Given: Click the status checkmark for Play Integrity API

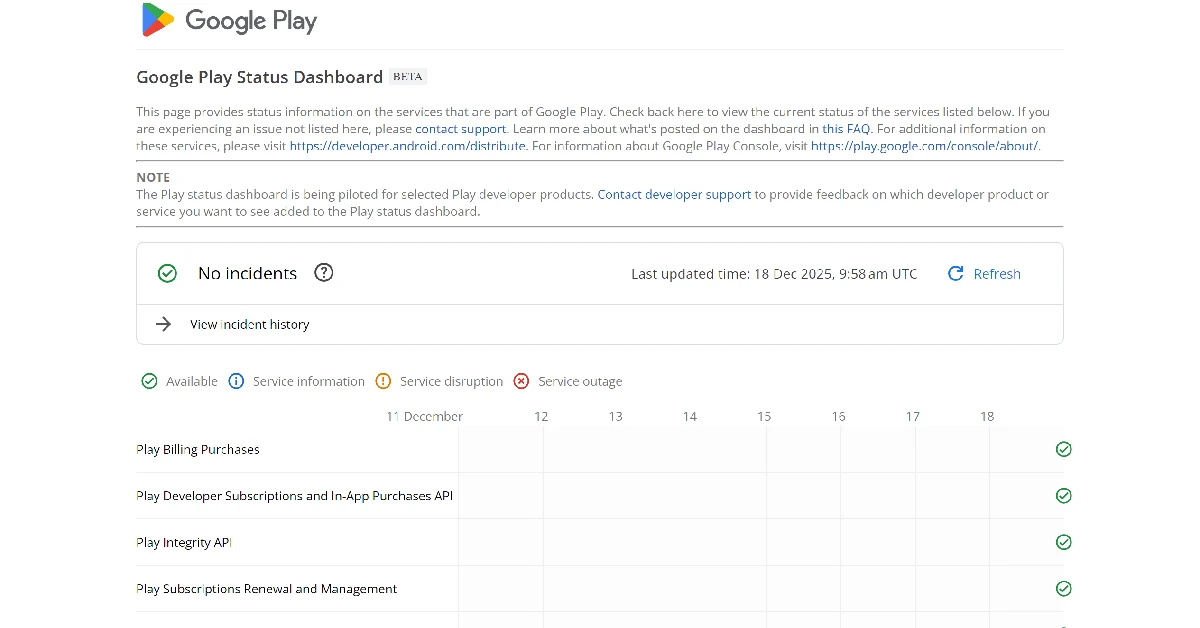Looking at the screenshot, I should point(1063,542).
